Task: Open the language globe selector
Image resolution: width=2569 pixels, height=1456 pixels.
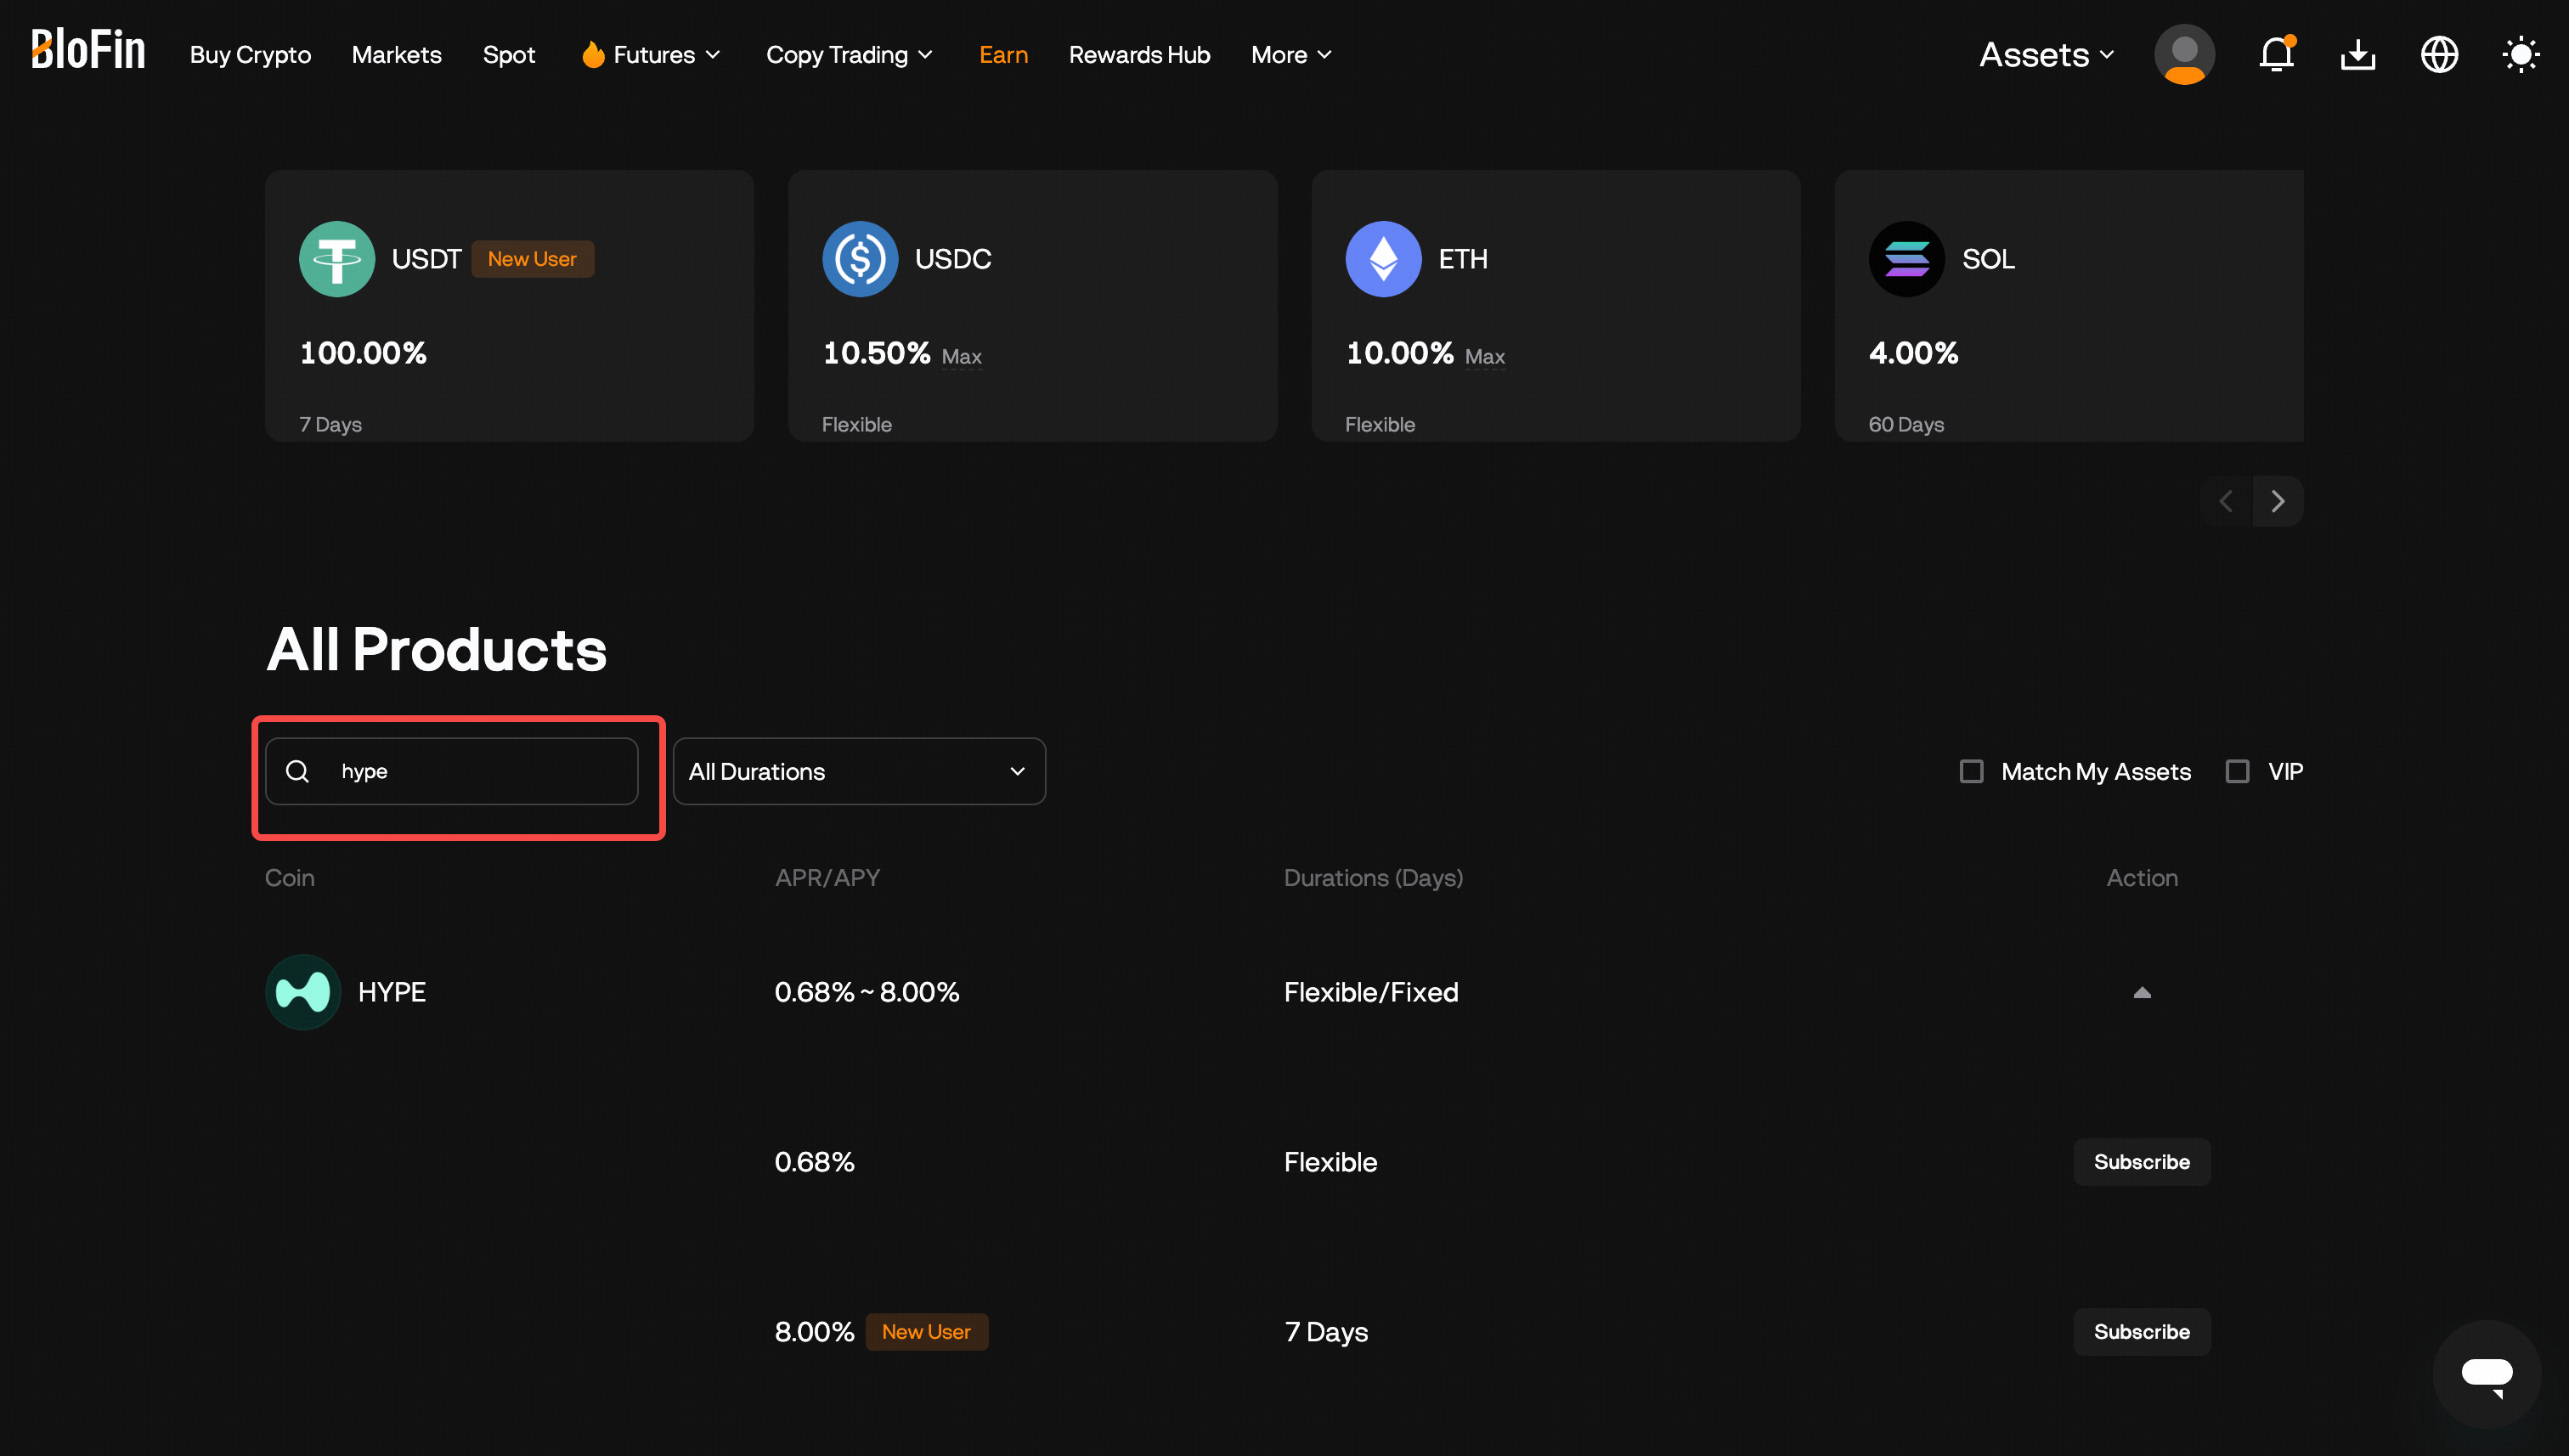Action: [2438, 55]
